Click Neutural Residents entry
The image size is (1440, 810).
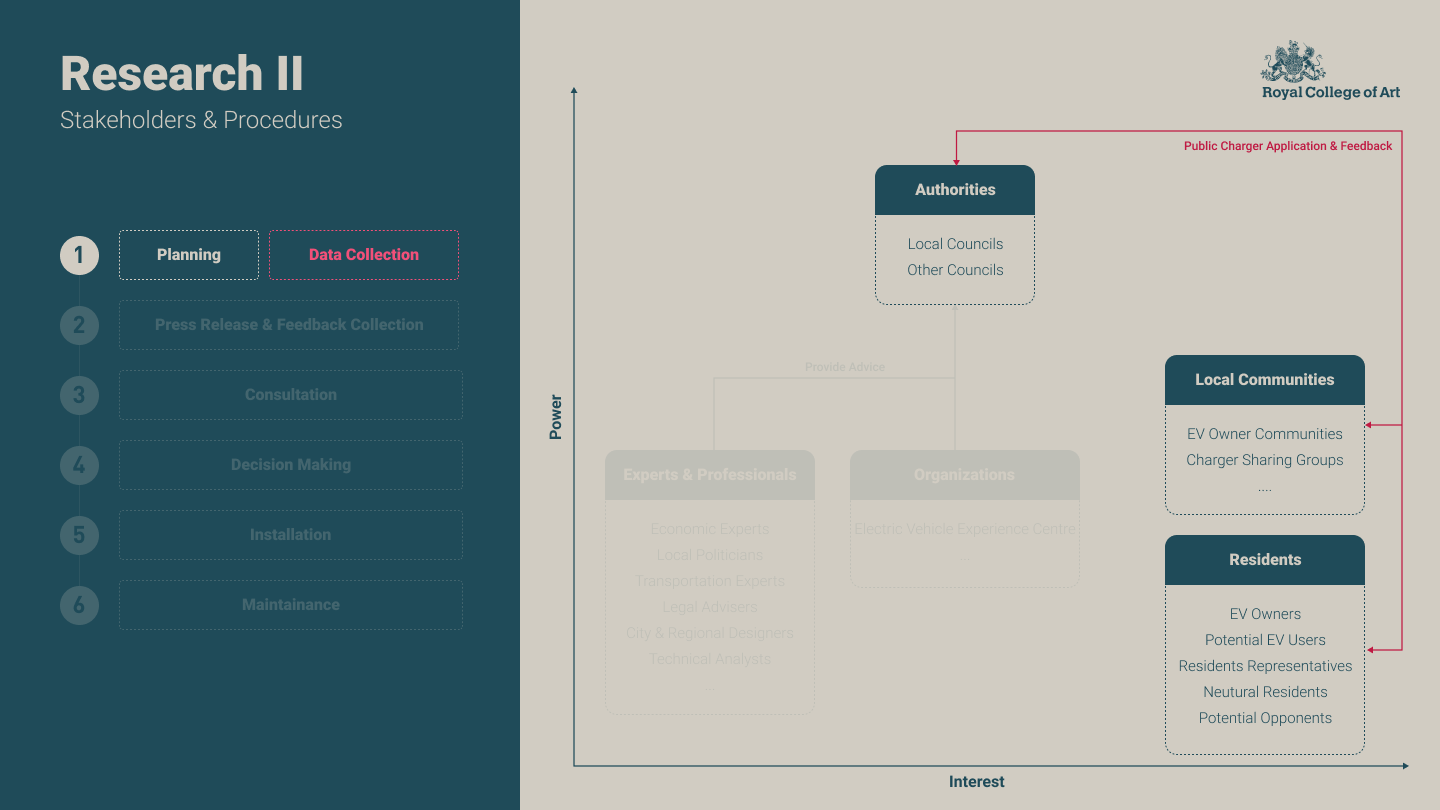click(x=1265, y=692)
